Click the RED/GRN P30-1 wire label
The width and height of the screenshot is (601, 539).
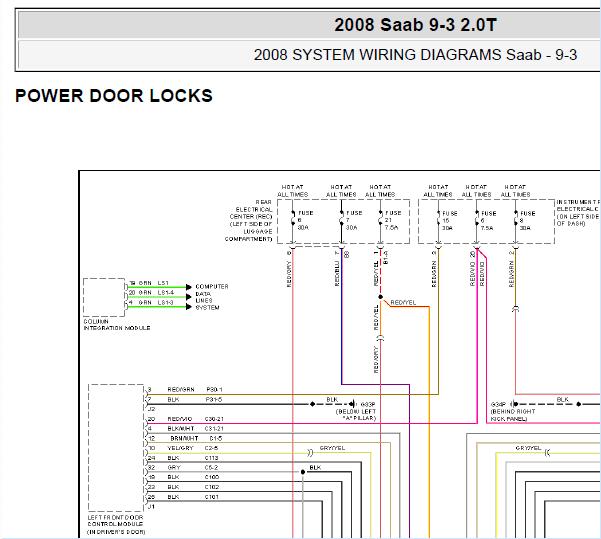(x=195, y=389)
